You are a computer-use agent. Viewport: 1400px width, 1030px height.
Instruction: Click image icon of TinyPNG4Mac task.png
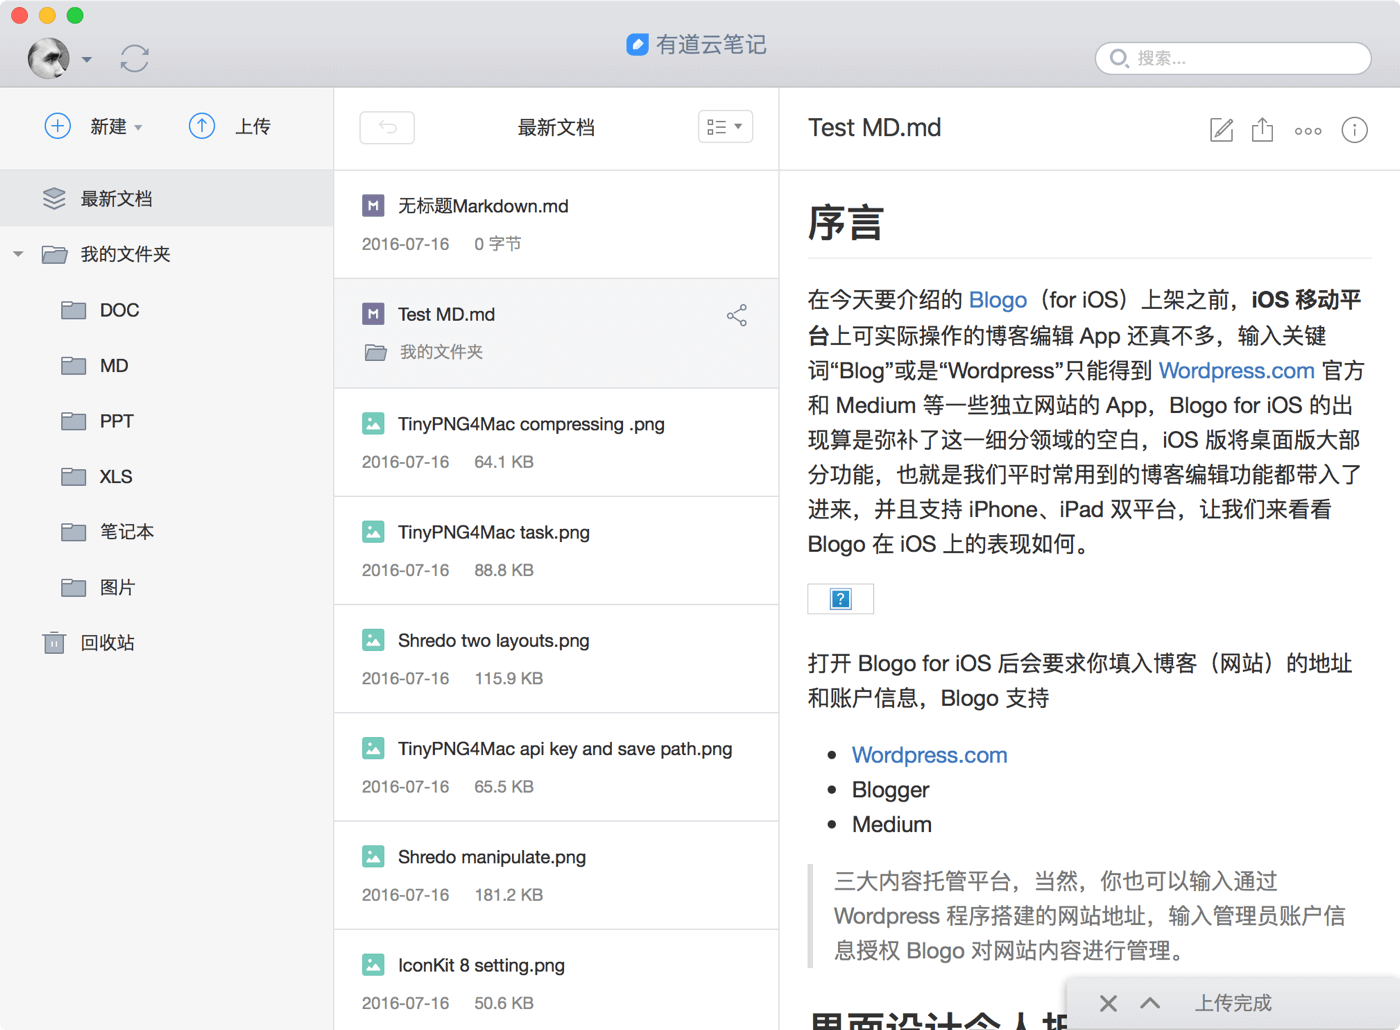(x=373, y=532)
